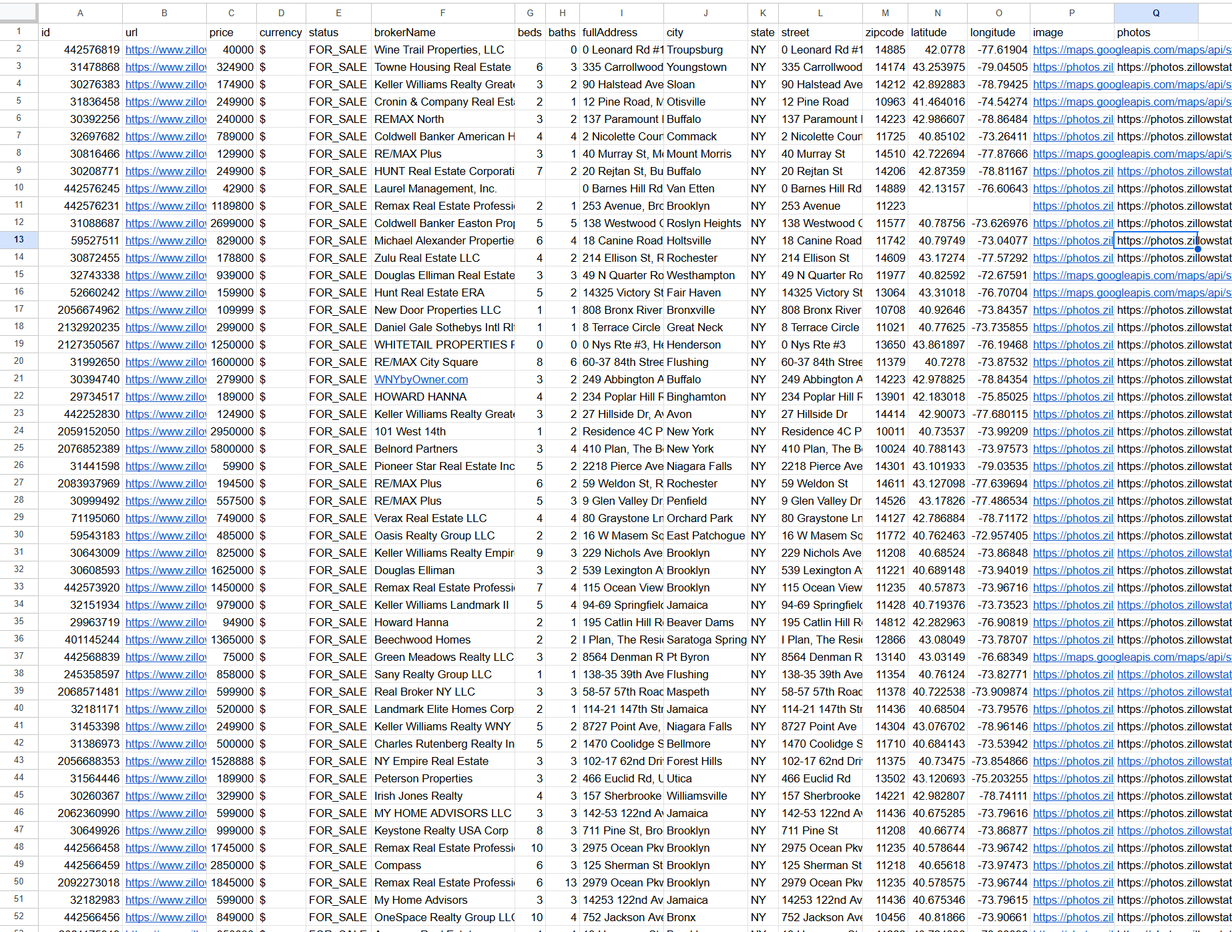Select the Irish Jones Realty cell
Viewport: 1232px width, 932px height.
tap(443, 796)
